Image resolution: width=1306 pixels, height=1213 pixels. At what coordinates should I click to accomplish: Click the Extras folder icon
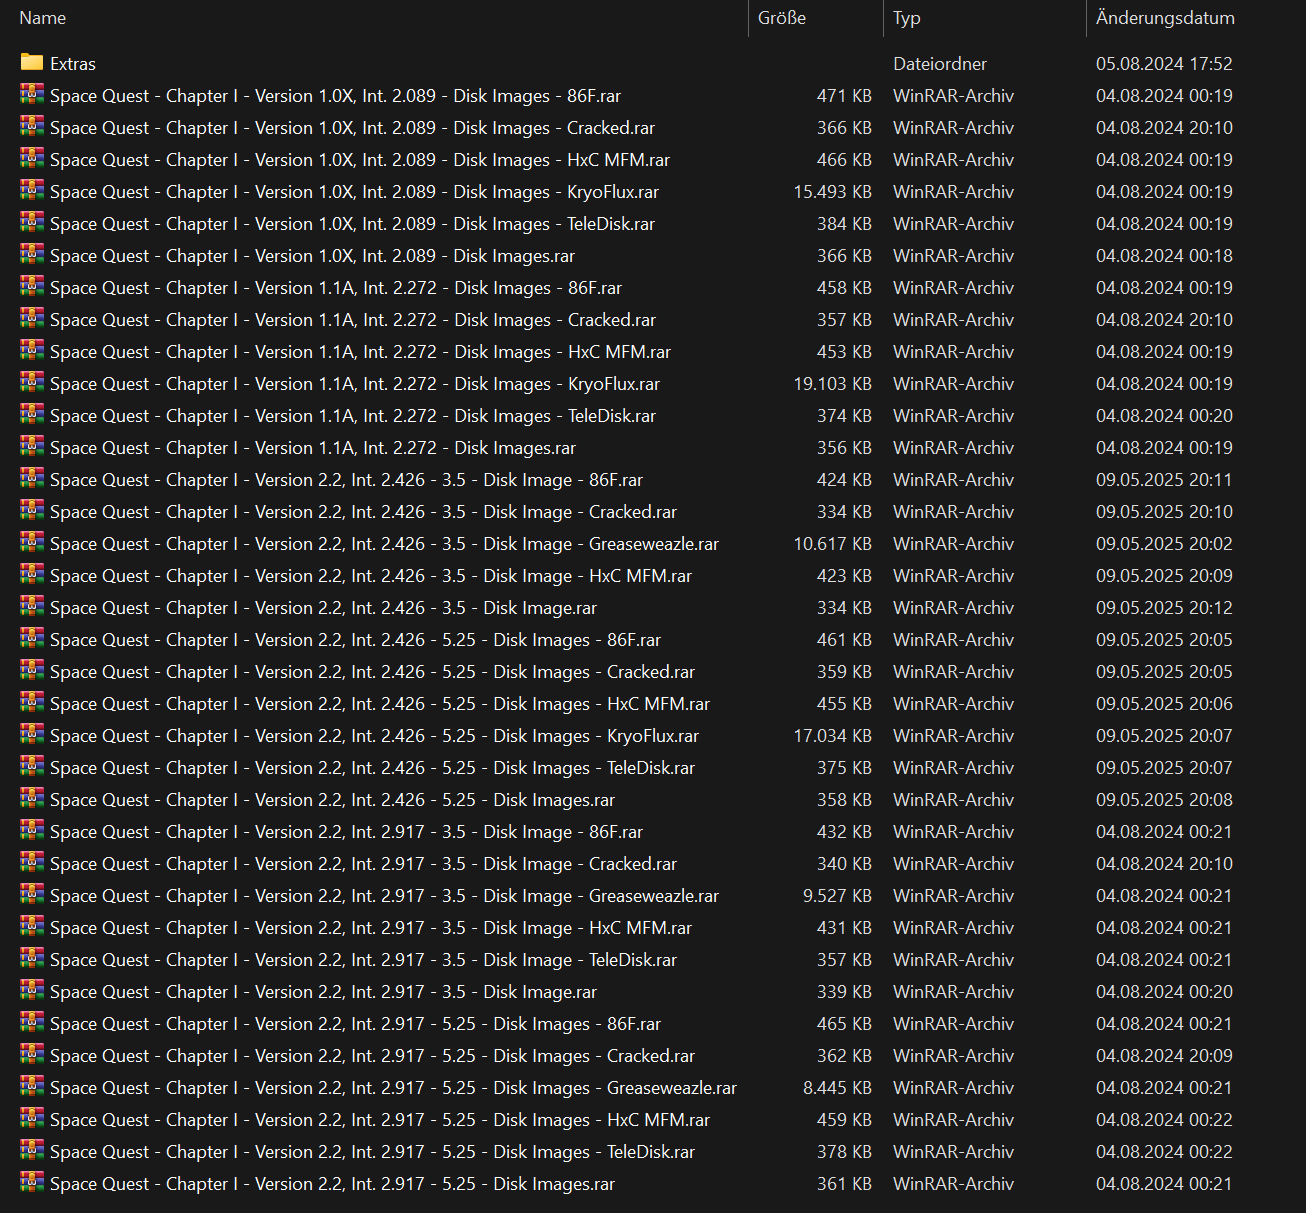click(32, 62)
